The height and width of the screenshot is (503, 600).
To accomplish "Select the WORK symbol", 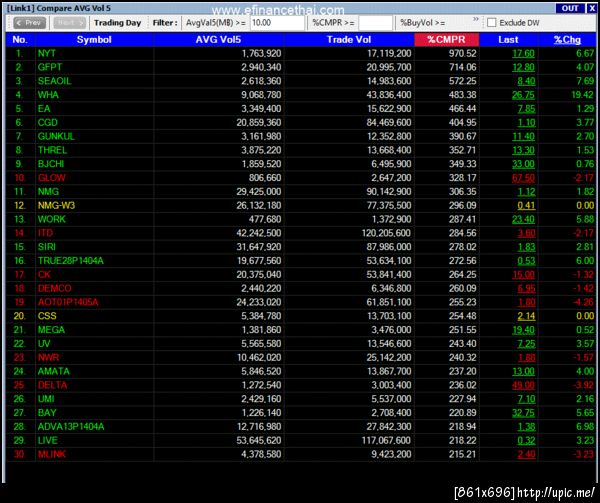I will [x=51, y=219].
